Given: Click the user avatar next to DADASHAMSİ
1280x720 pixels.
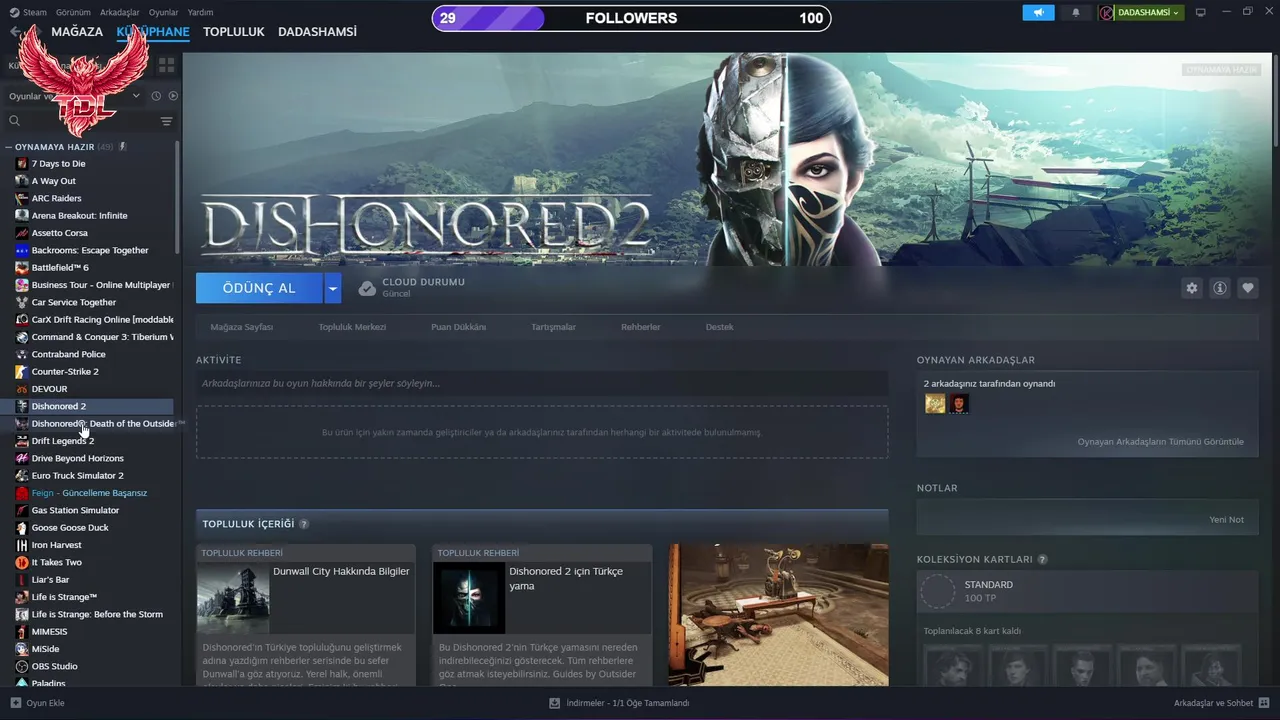Looking at the screenshot, I should (1106, 13).
